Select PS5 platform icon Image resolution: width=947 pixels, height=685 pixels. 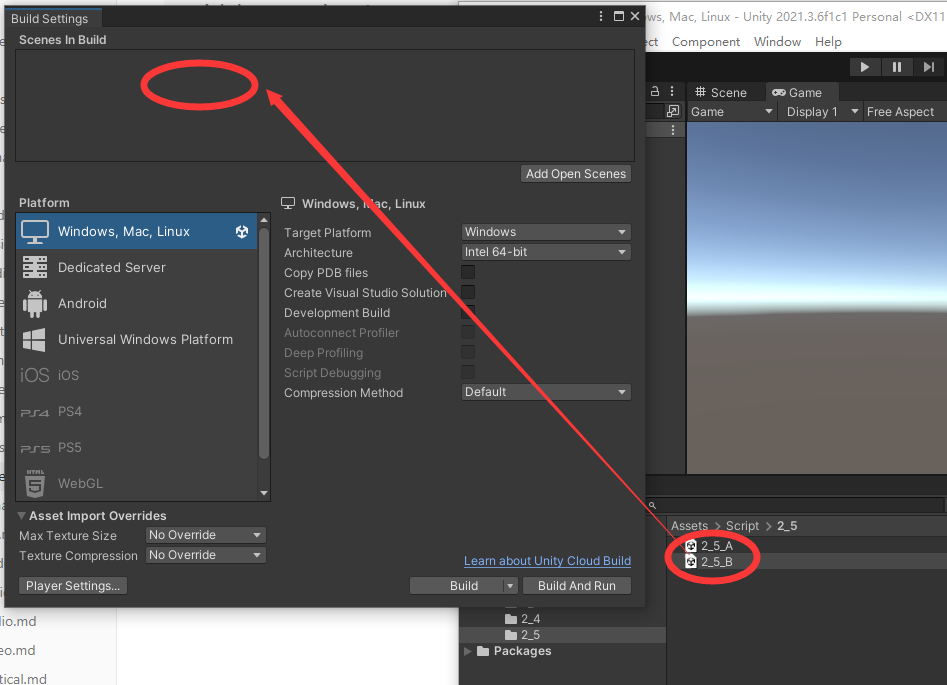(35, 449)
